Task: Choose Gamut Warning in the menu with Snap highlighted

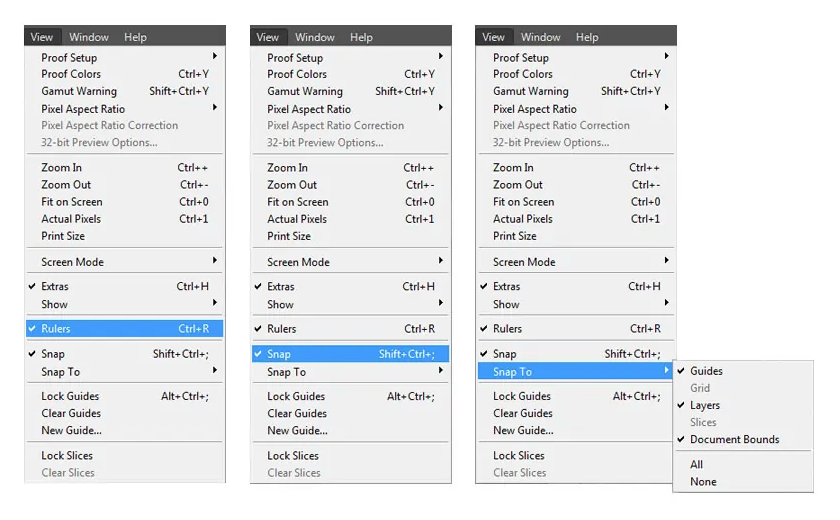Action: (x=305, y=92)
